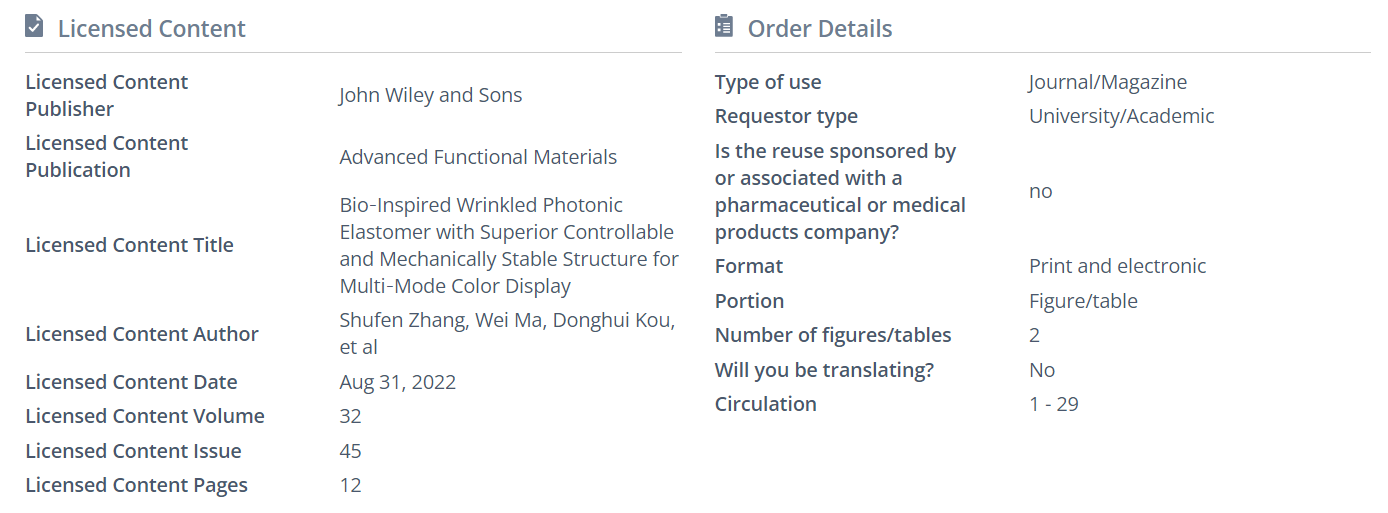Image resolution: width=1388 pixels, height=513 pixels.
Task: Click the Advanced Functional Materials publication name
Action: (478, 157)
